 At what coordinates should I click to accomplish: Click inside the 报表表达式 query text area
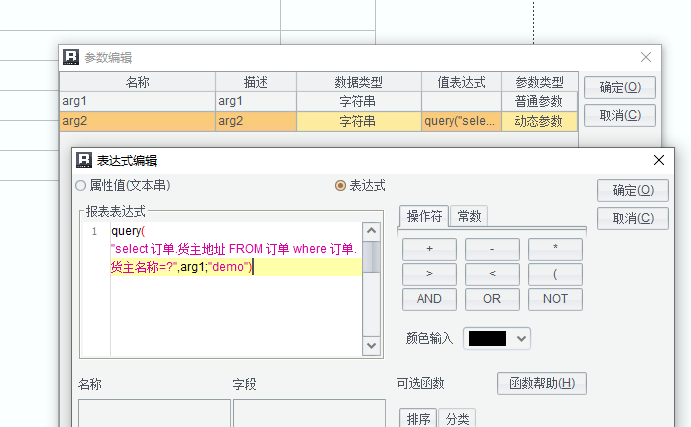pyautogui.click(x=236, y=289)
